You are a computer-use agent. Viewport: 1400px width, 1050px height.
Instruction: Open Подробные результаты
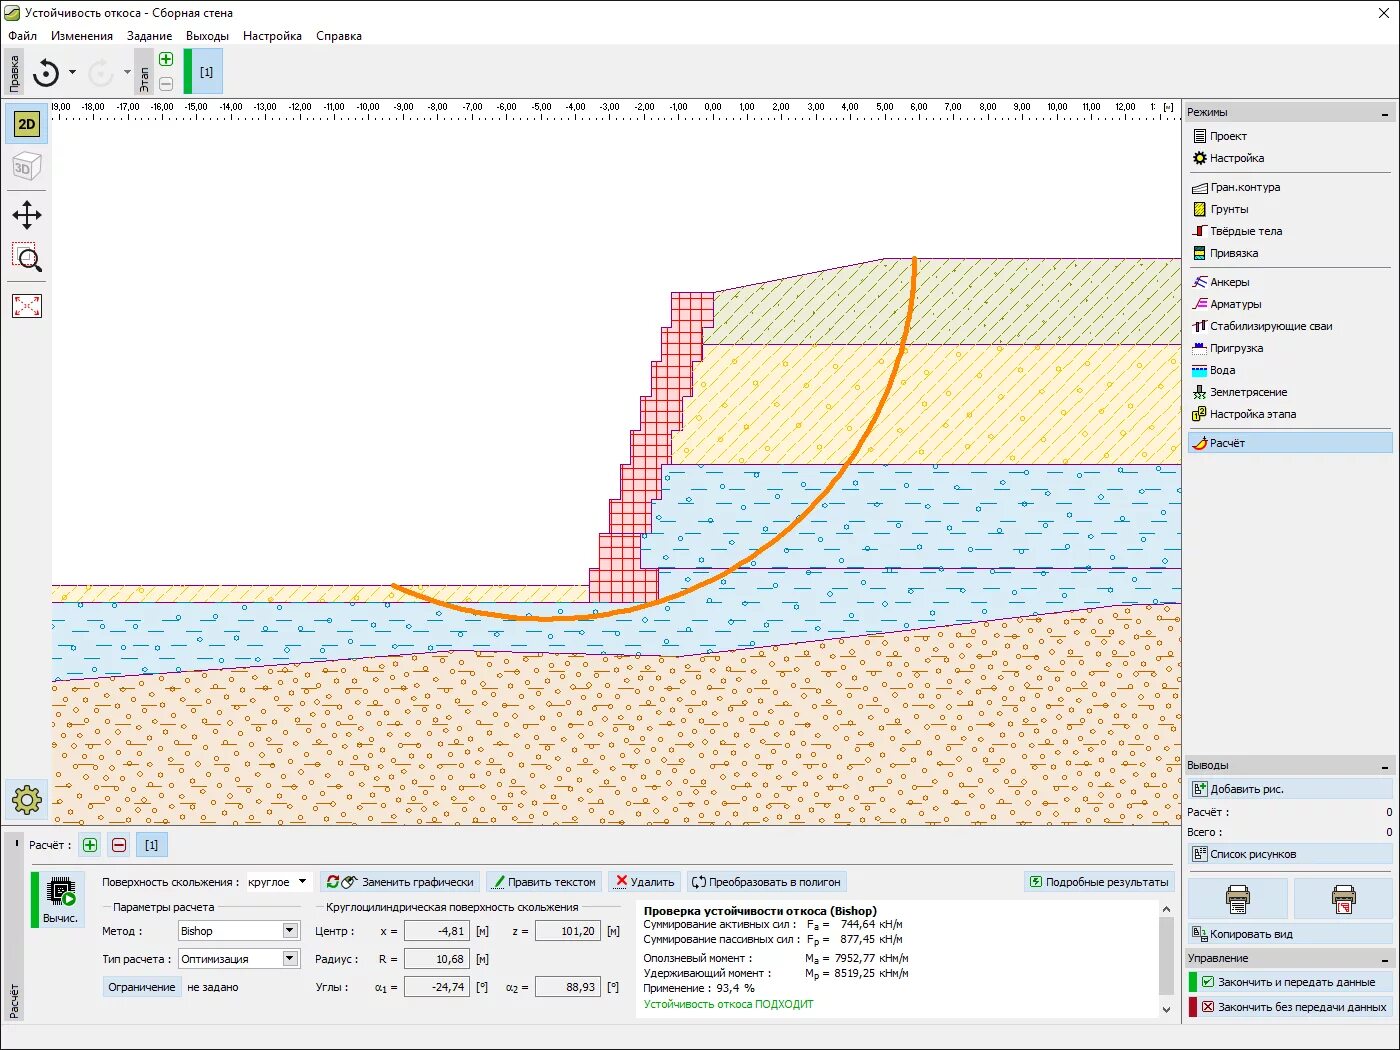pyautogui.click(x=1099, y=882)
